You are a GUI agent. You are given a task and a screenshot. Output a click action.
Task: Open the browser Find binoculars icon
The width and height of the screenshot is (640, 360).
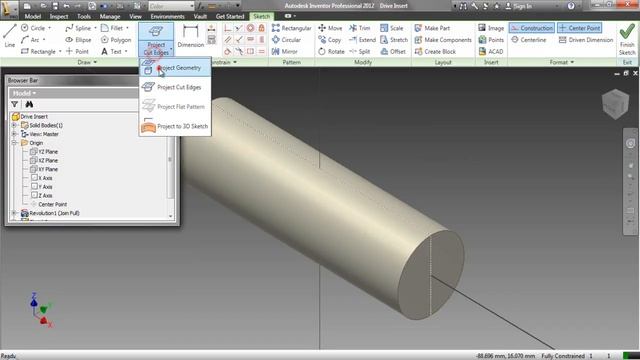coord(29,104)
